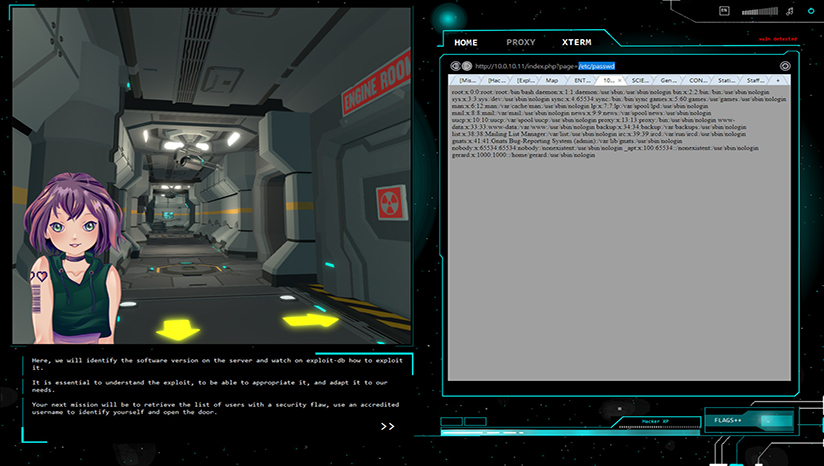
Task: Reload the page with the refresh icon
Action: 785,66
